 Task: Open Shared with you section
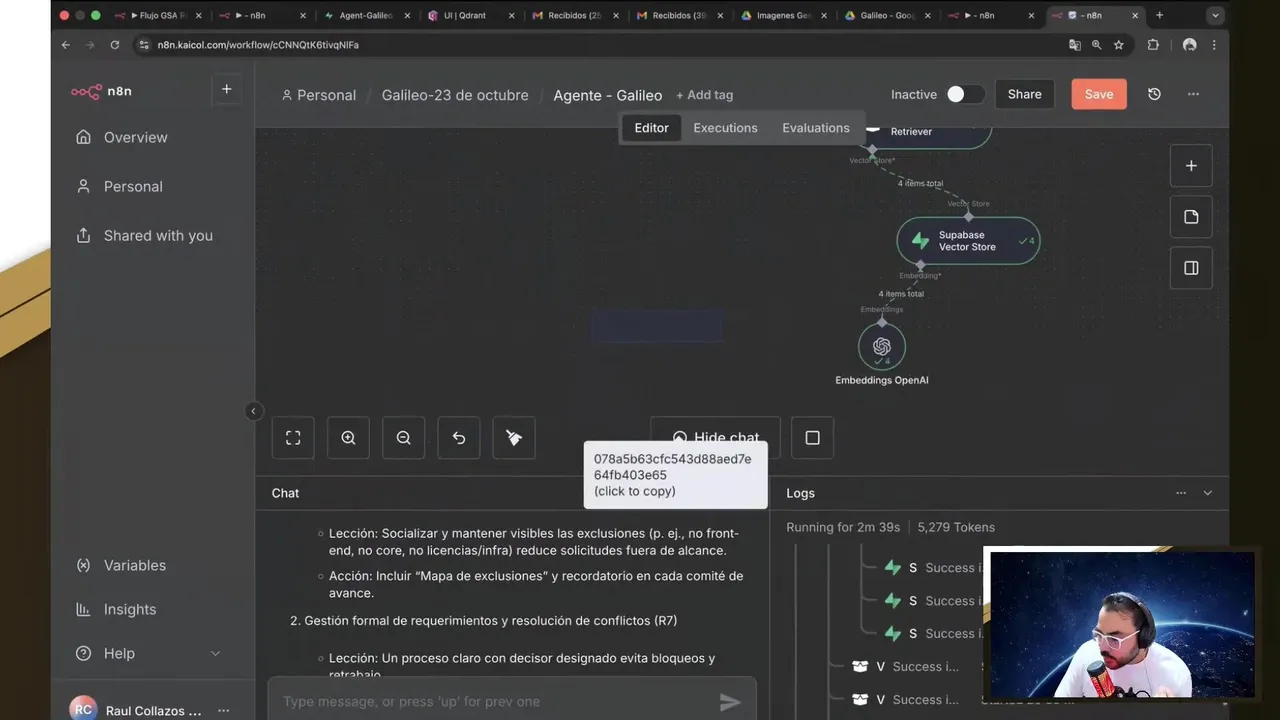point(158,235)
